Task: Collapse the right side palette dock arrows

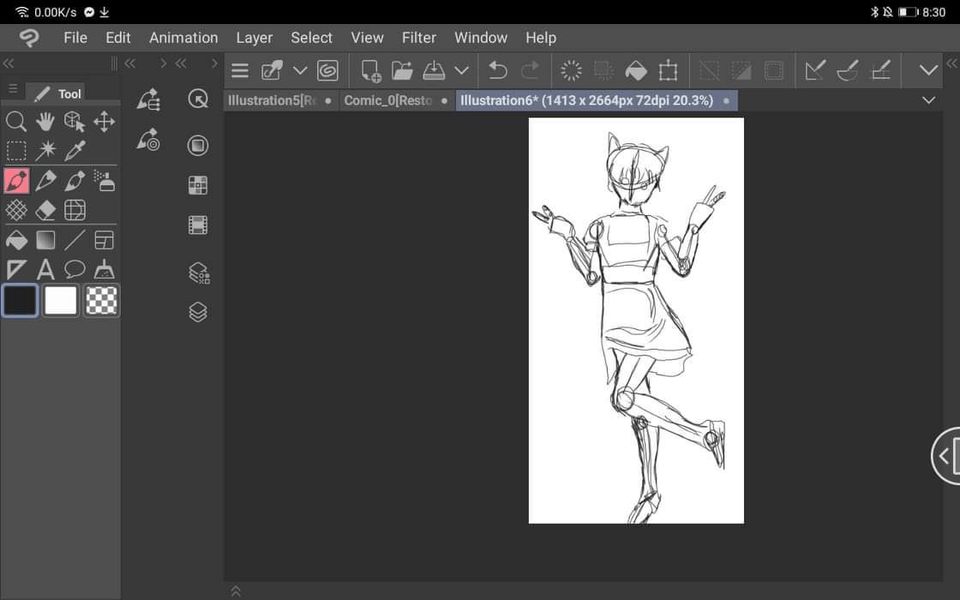Action: [952, 63]
